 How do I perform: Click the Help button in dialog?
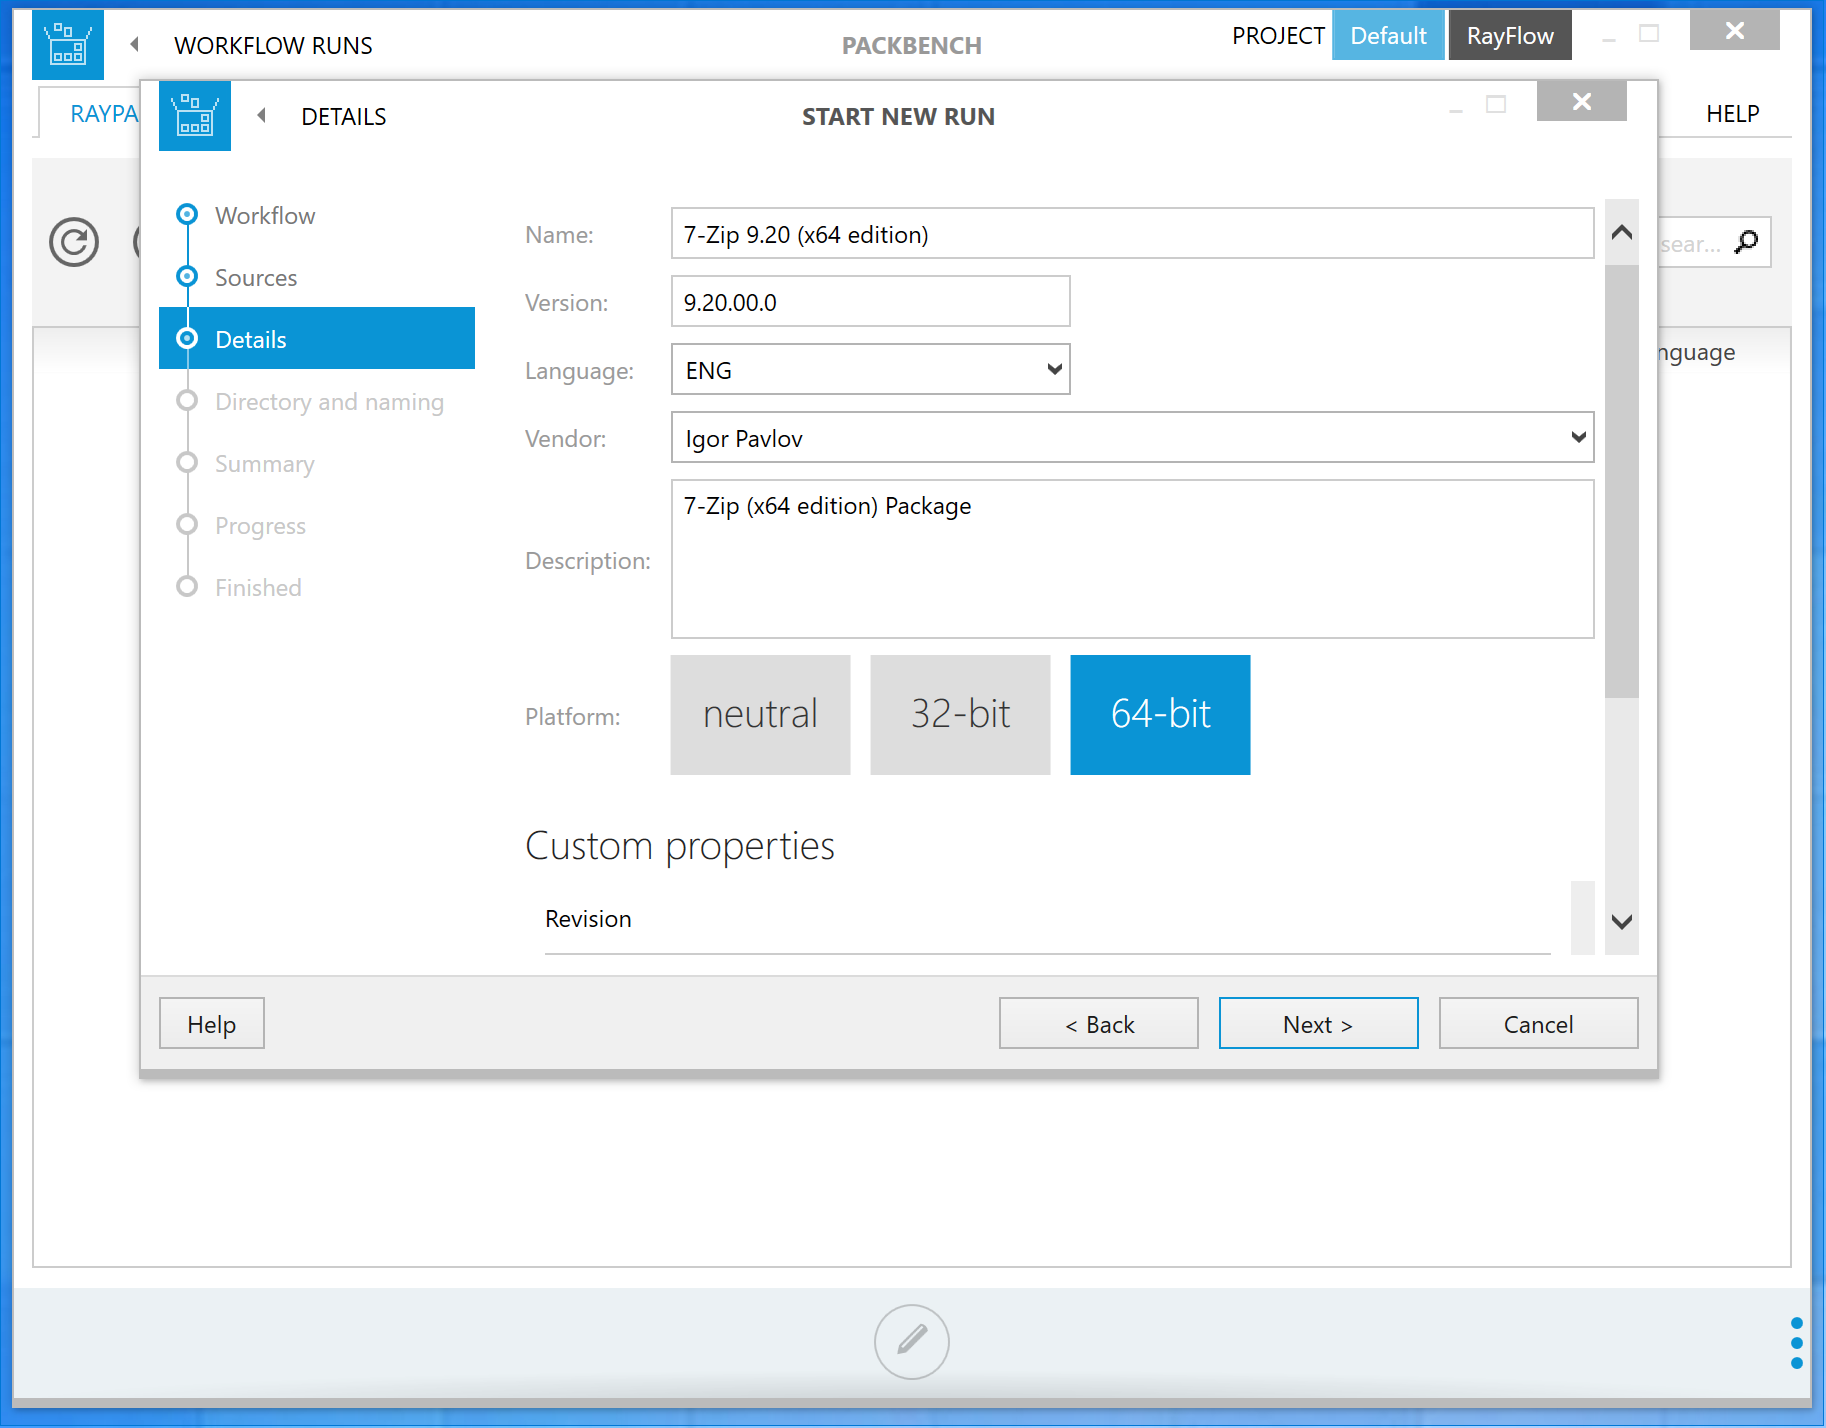click(212, 1023)
